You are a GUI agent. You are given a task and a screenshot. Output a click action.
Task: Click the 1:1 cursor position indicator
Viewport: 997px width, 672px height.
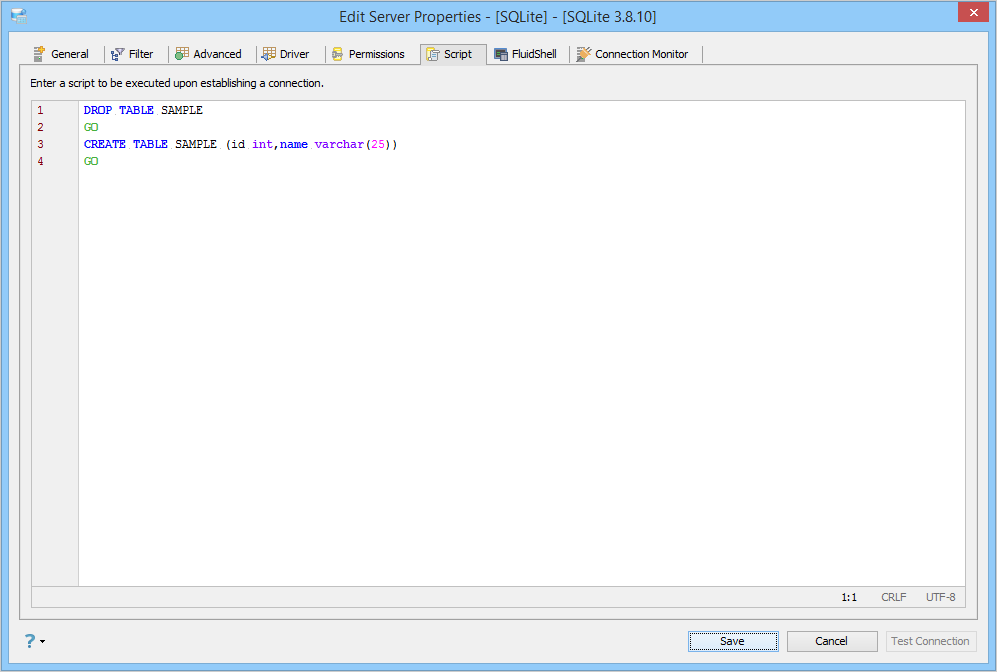[849, 597]
